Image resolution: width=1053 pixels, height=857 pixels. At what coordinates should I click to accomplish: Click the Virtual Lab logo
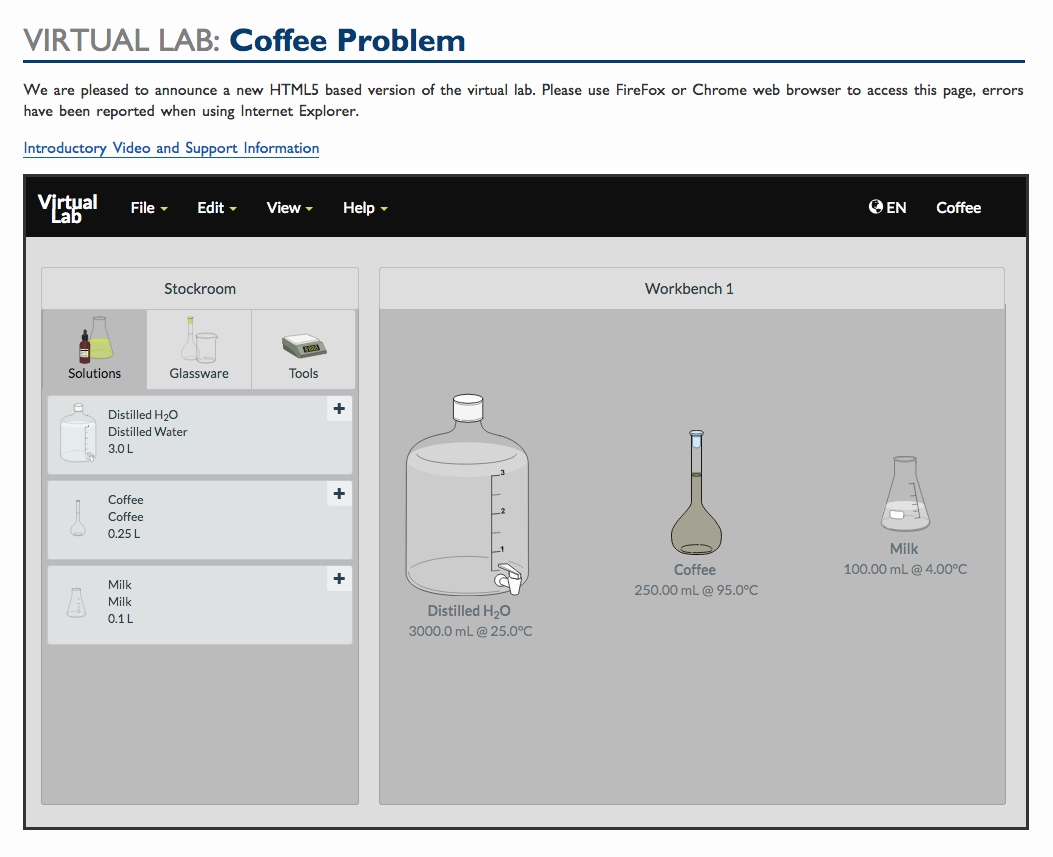click(x=66, y=207)
